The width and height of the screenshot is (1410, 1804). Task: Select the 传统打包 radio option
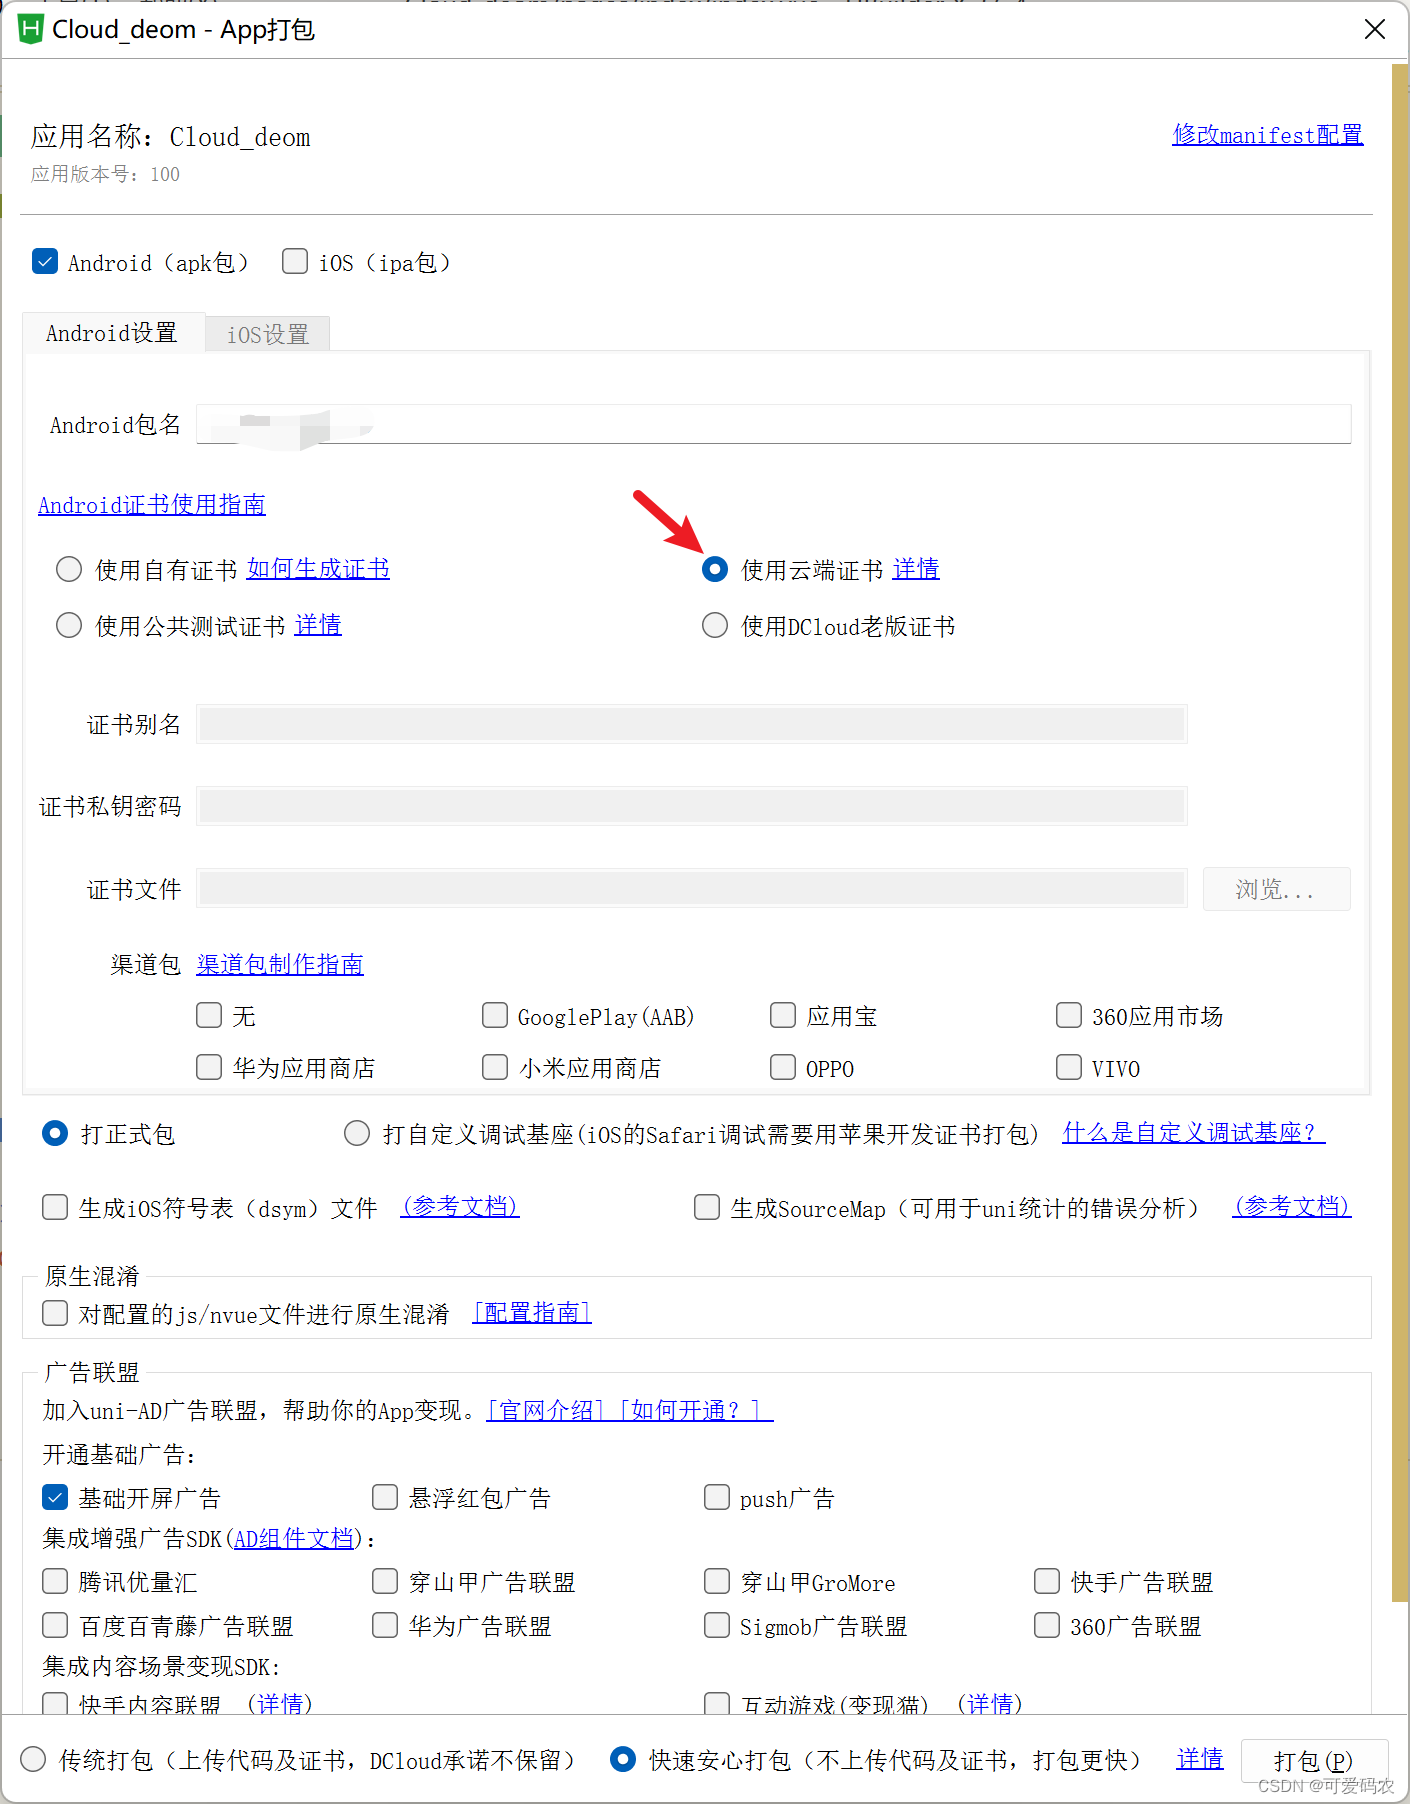coord(33,1759)
